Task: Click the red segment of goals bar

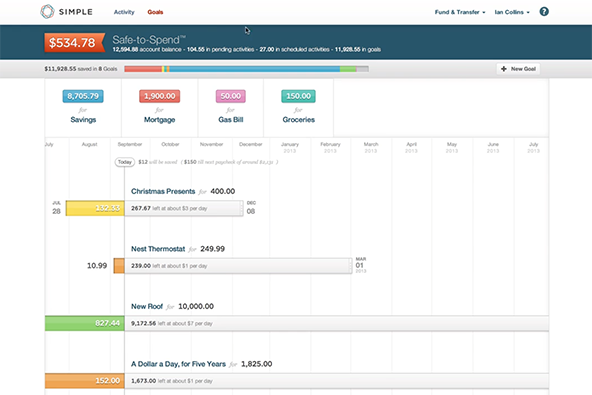Action: (x=143, y=69)
